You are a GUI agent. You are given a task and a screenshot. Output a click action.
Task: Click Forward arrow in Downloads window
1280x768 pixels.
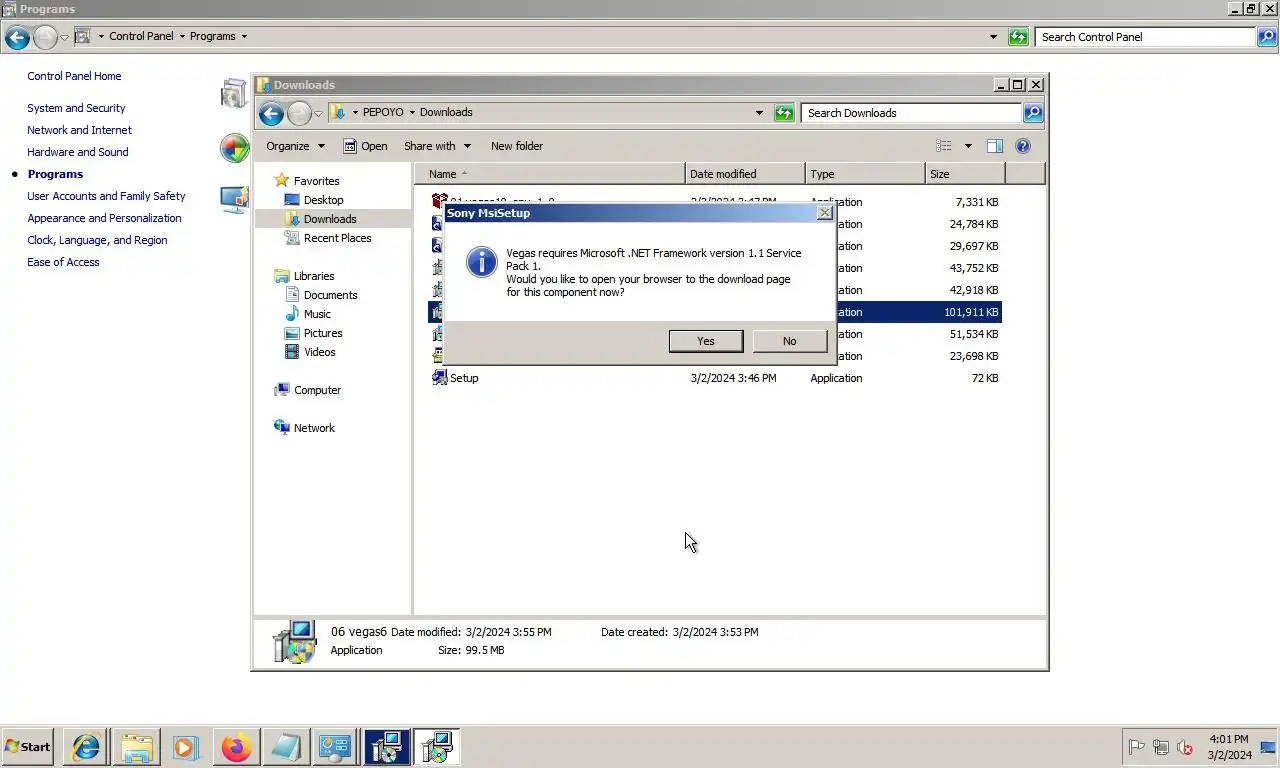(299, 113)
